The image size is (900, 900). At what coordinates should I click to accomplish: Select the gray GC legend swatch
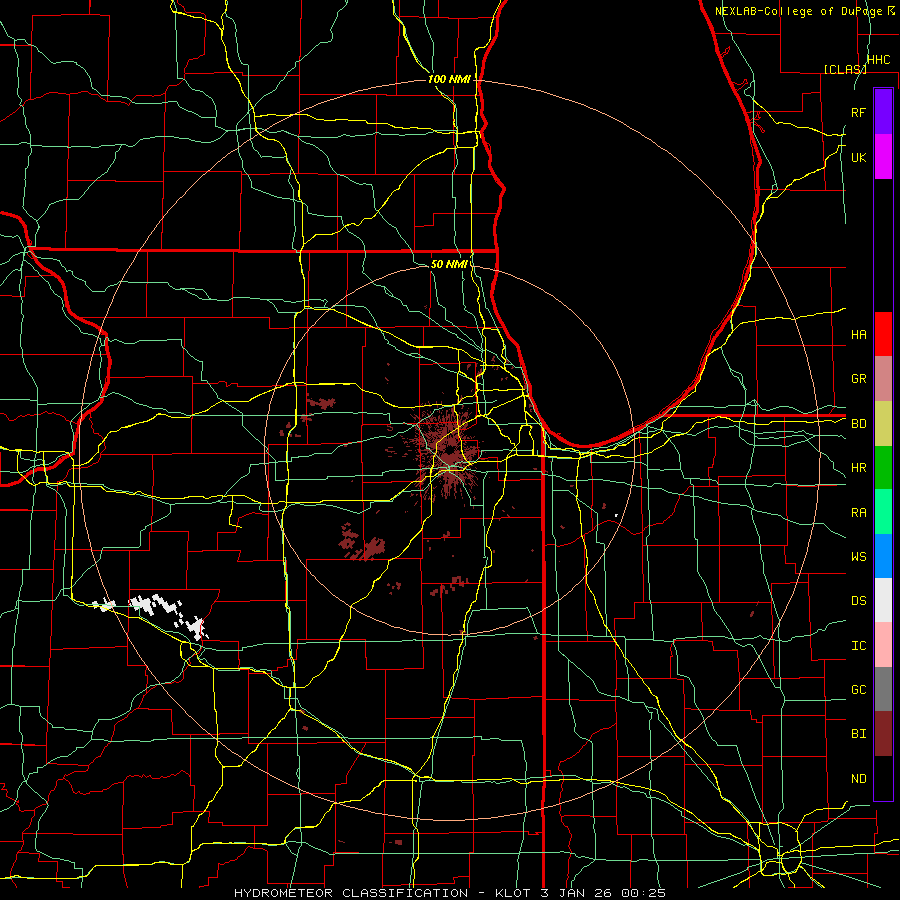883,689
